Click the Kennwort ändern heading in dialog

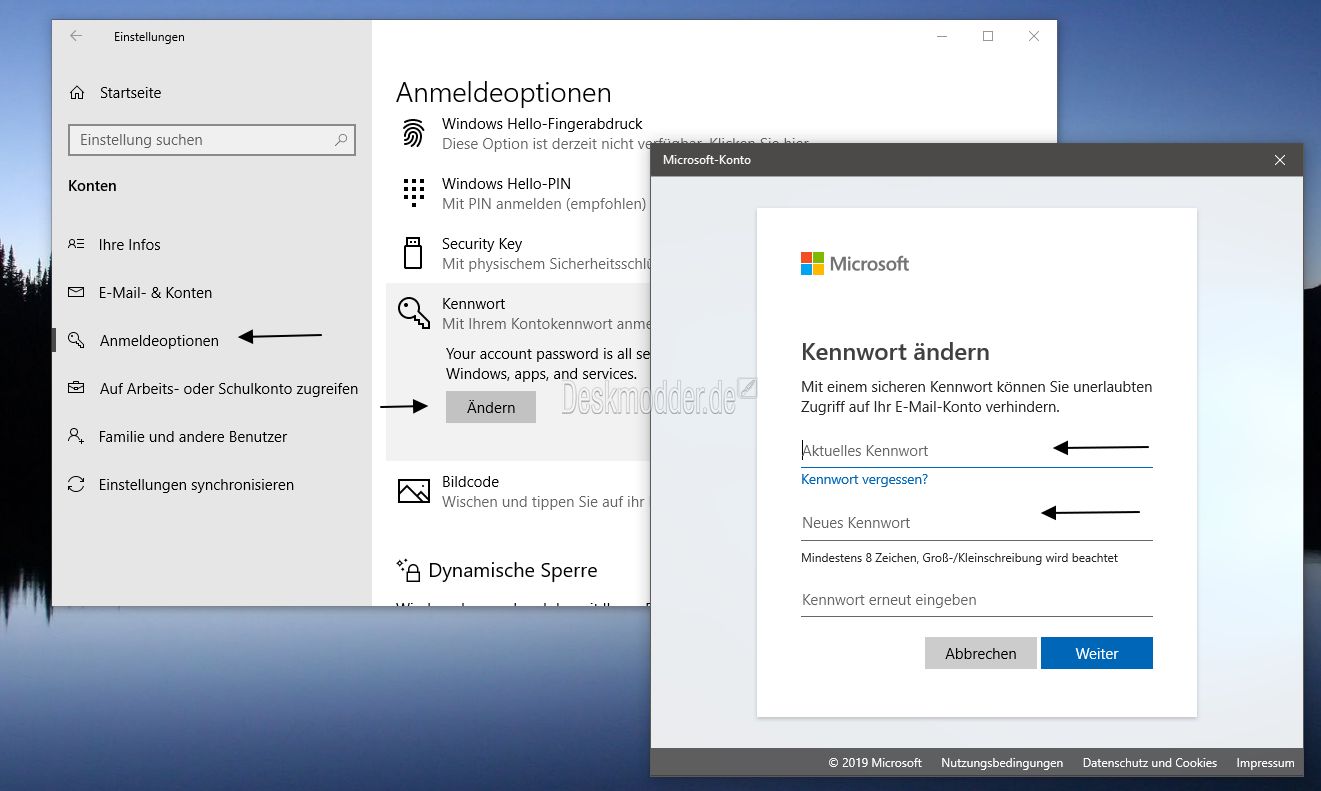[x=895, y=352]
